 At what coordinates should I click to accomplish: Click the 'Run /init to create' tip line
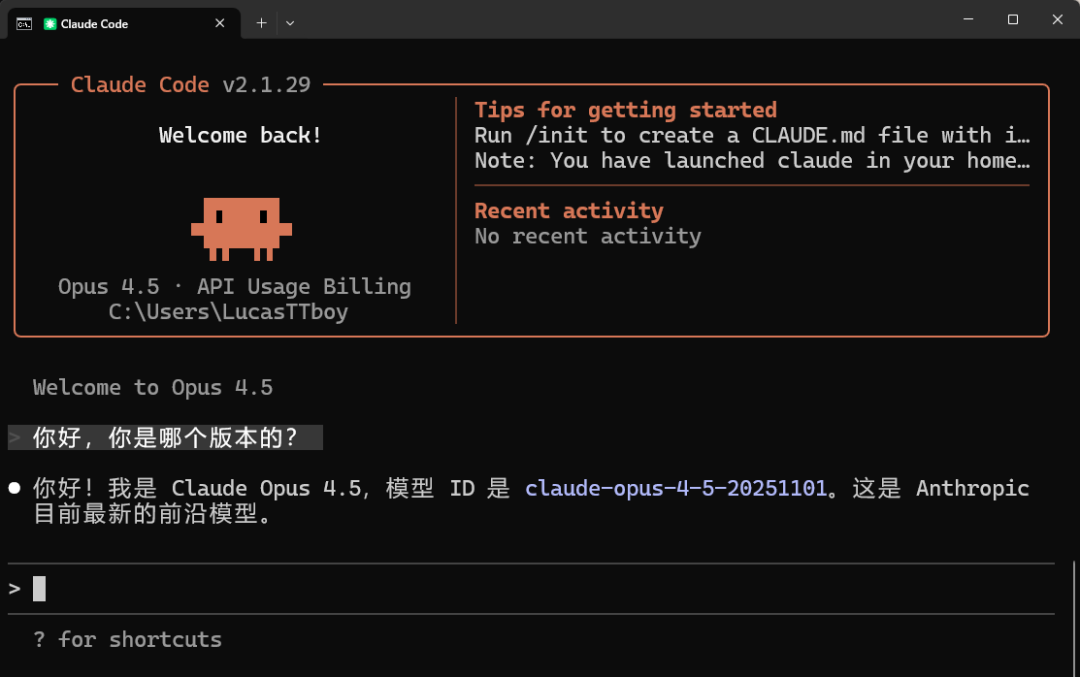(x=752, y=135)
